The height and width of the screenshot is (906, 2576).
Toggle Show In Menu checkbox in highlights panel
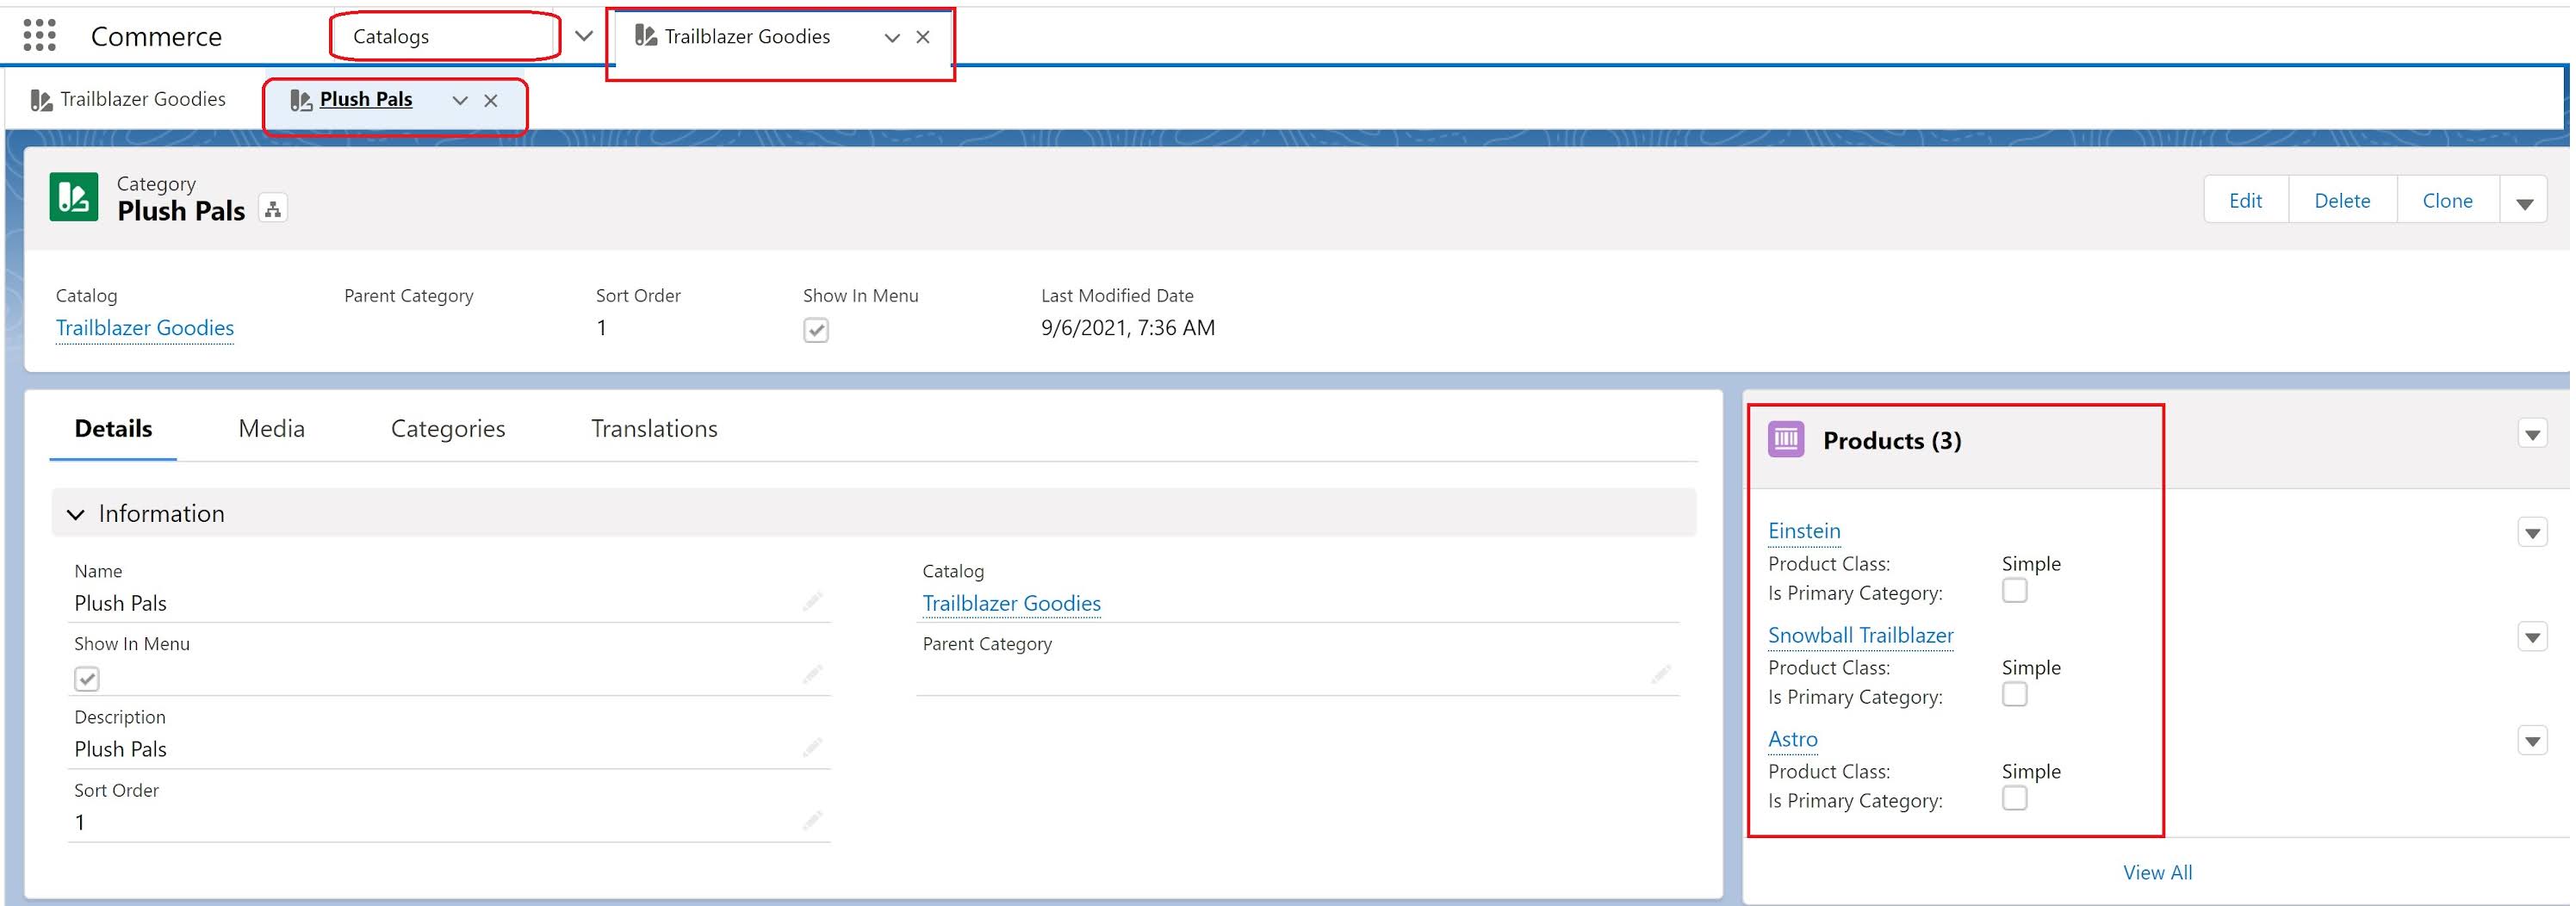tap(816, 330)
